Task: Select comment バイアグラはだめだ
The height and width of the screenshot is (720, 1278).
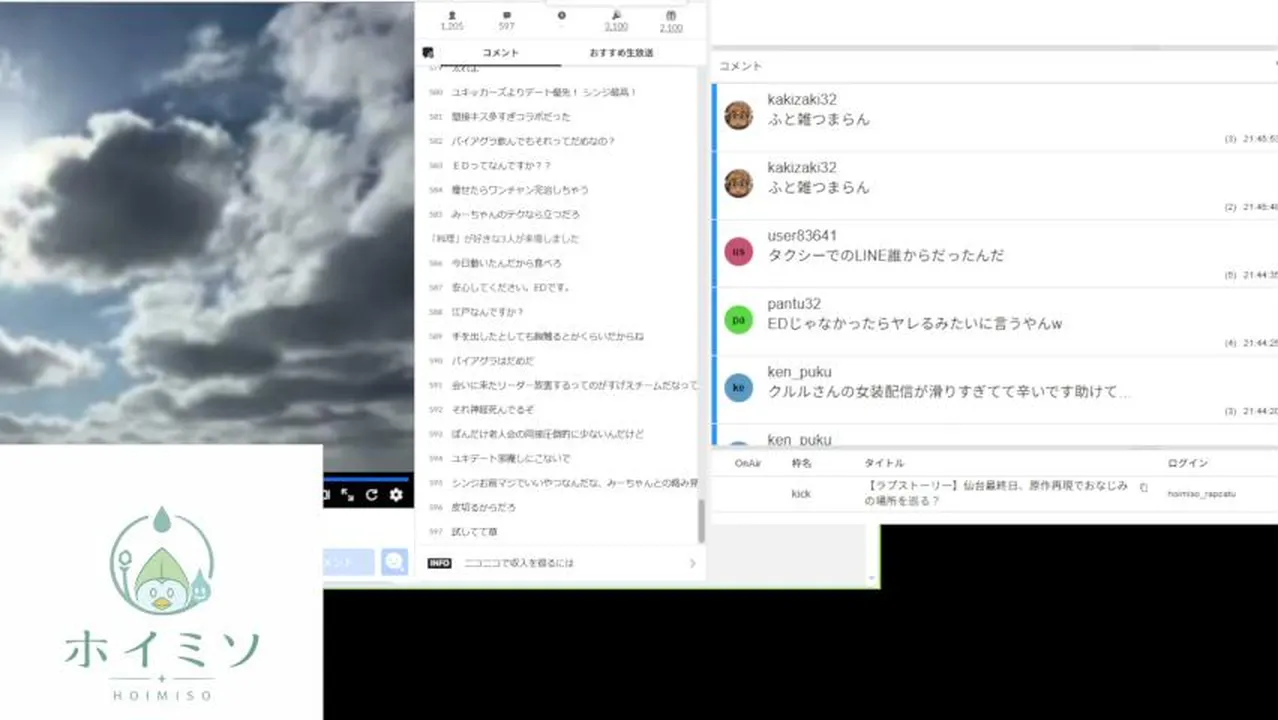Action: pyautogui.click(x=493, y=360)
